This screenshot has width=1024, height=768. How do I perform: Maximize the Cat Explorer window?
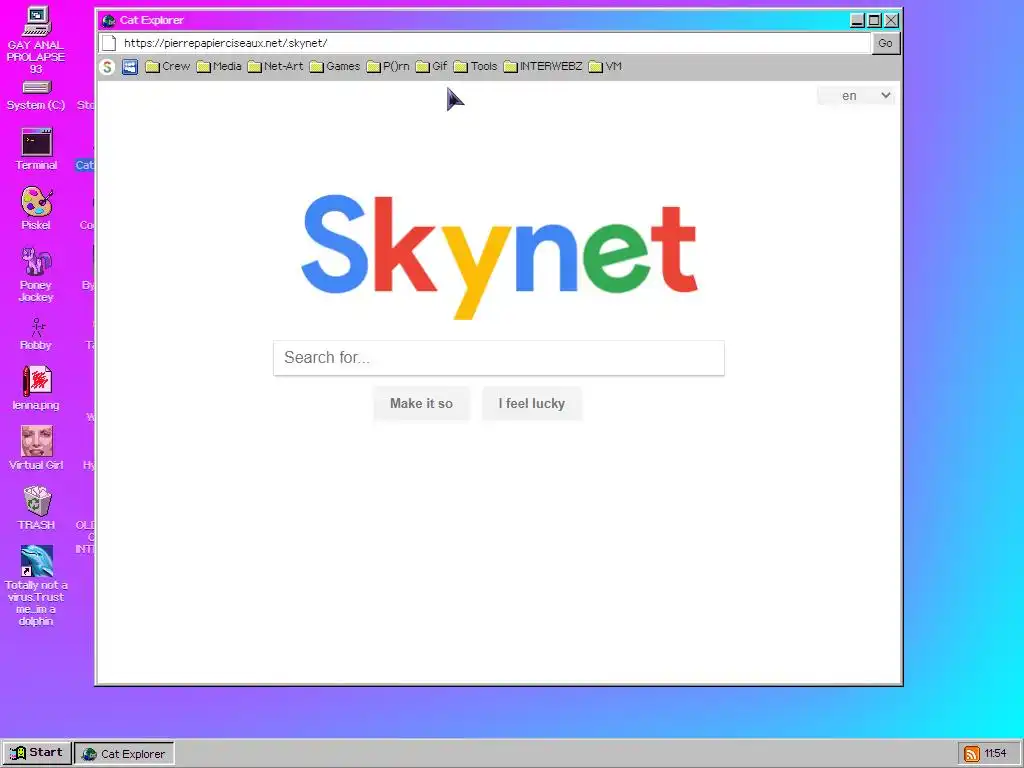click(x=874, y=20)
